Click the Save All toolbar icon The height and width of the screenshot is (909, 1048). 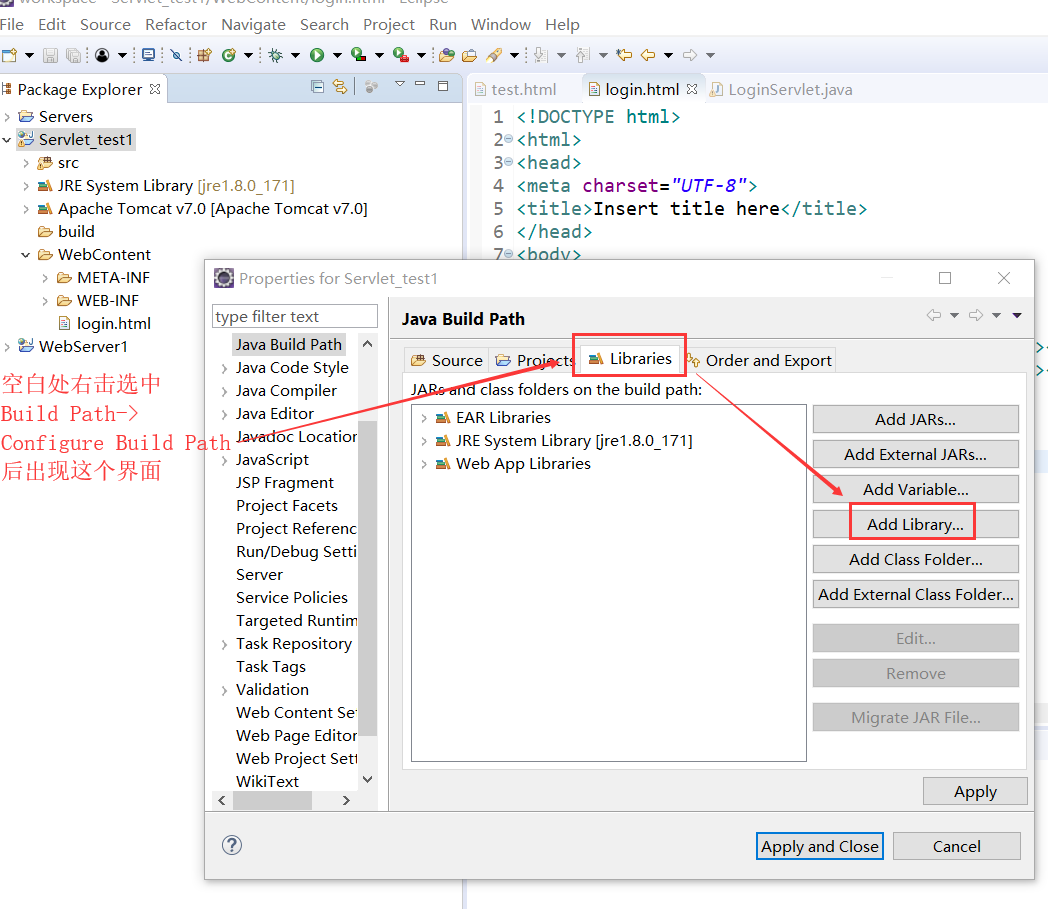tap(74, 55)
